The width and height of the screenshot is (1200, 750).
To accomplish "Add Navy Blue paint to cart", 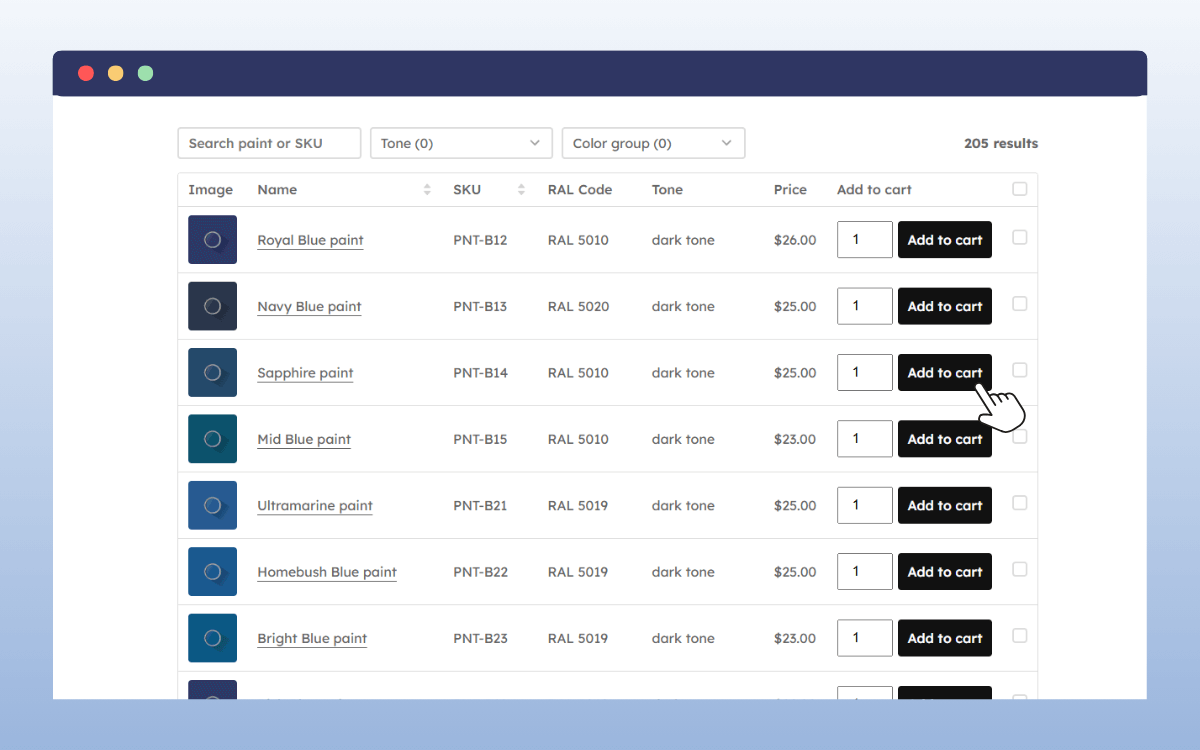I will pos(944,306).
